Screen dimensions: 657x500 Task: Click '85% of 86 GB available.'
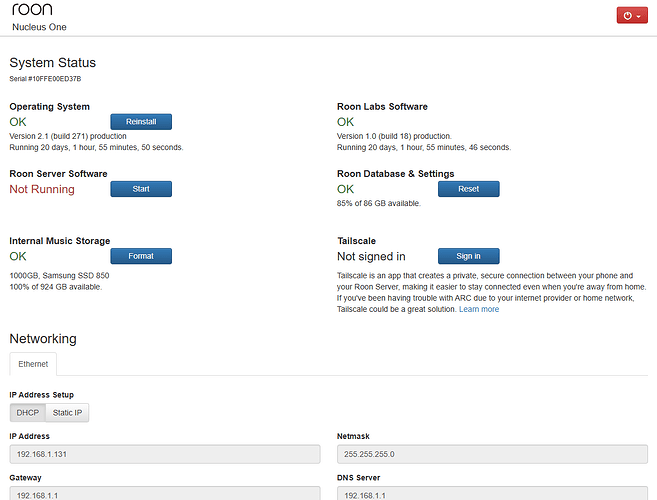[x=379, y=203]
